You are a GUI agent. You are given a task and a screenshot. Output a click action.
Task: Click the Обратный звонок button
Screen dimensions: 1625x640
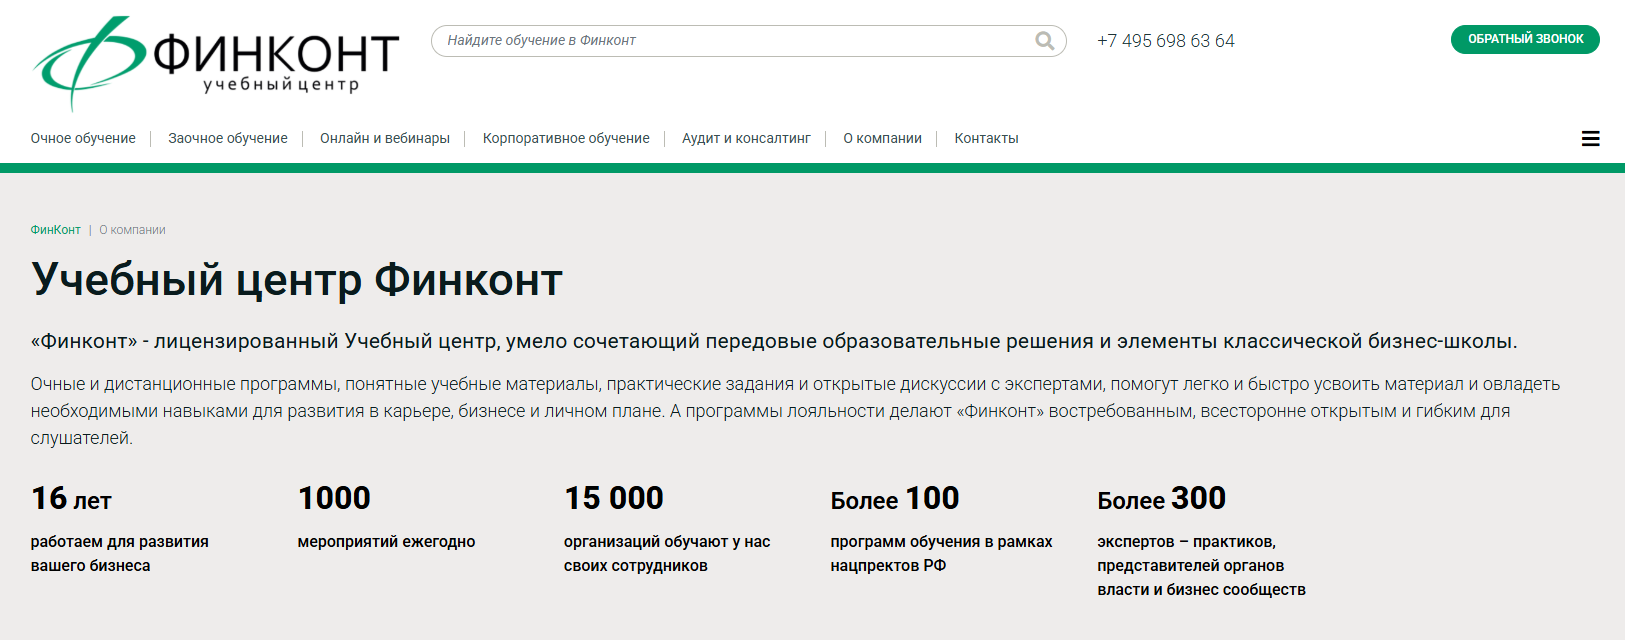pyautogui.click(x=1525, y=39)
